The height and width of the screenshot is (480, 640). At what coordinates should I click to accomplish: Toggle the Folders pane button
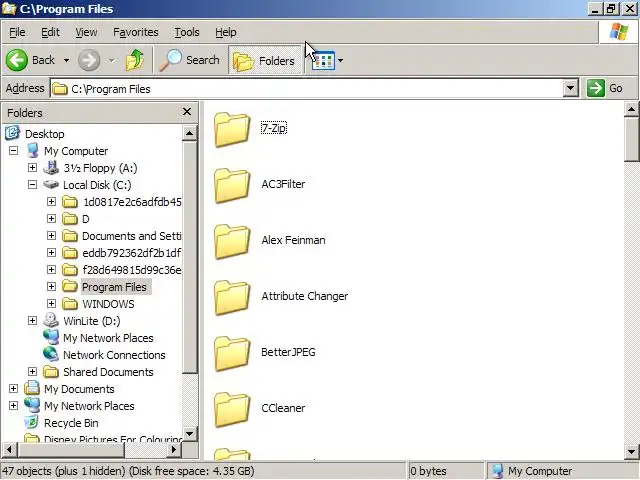click(264, 60)
